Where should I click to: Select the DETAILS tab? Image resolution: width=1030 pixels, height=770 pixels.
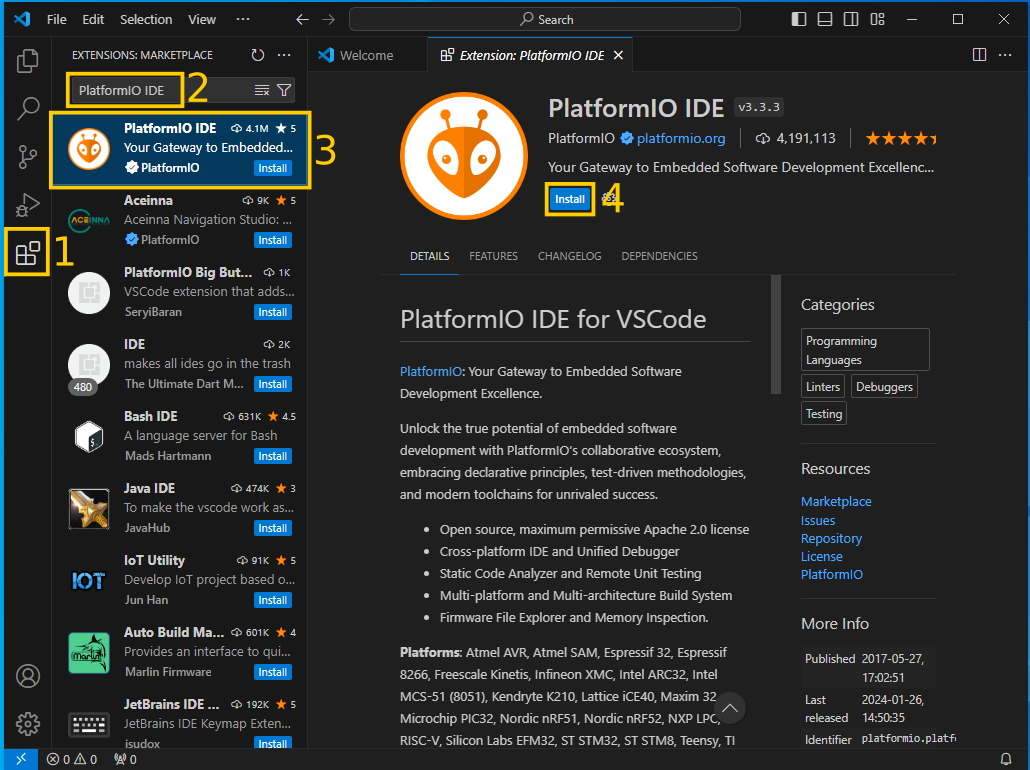point(430,256)
